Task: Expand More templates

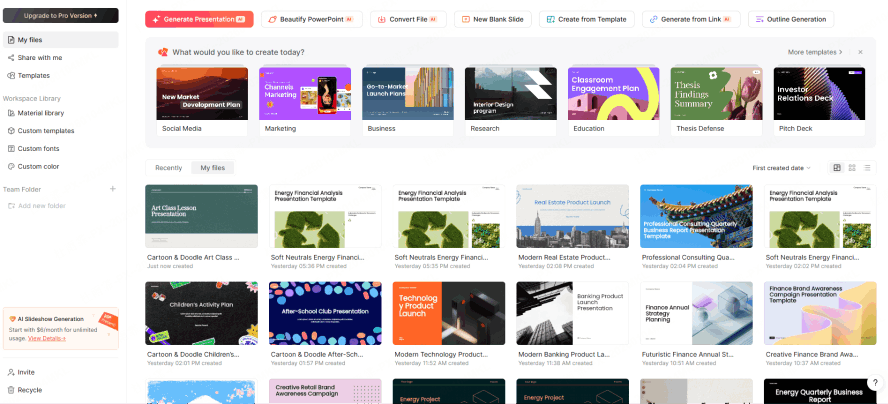Action: tap(814, 52)
